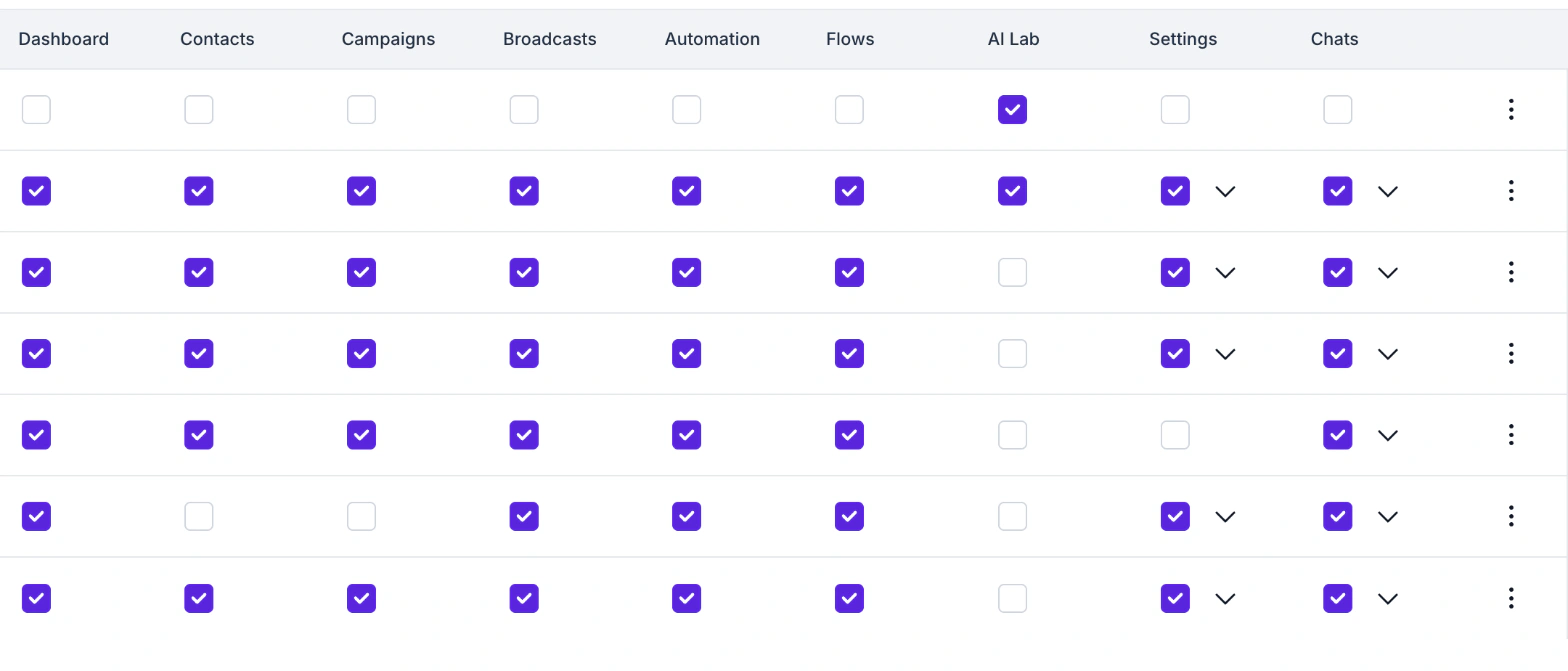Uncheck the Dashboard checkbox in the second row
The height and width of the screenshot is (671, 1568).
(36, 191)
